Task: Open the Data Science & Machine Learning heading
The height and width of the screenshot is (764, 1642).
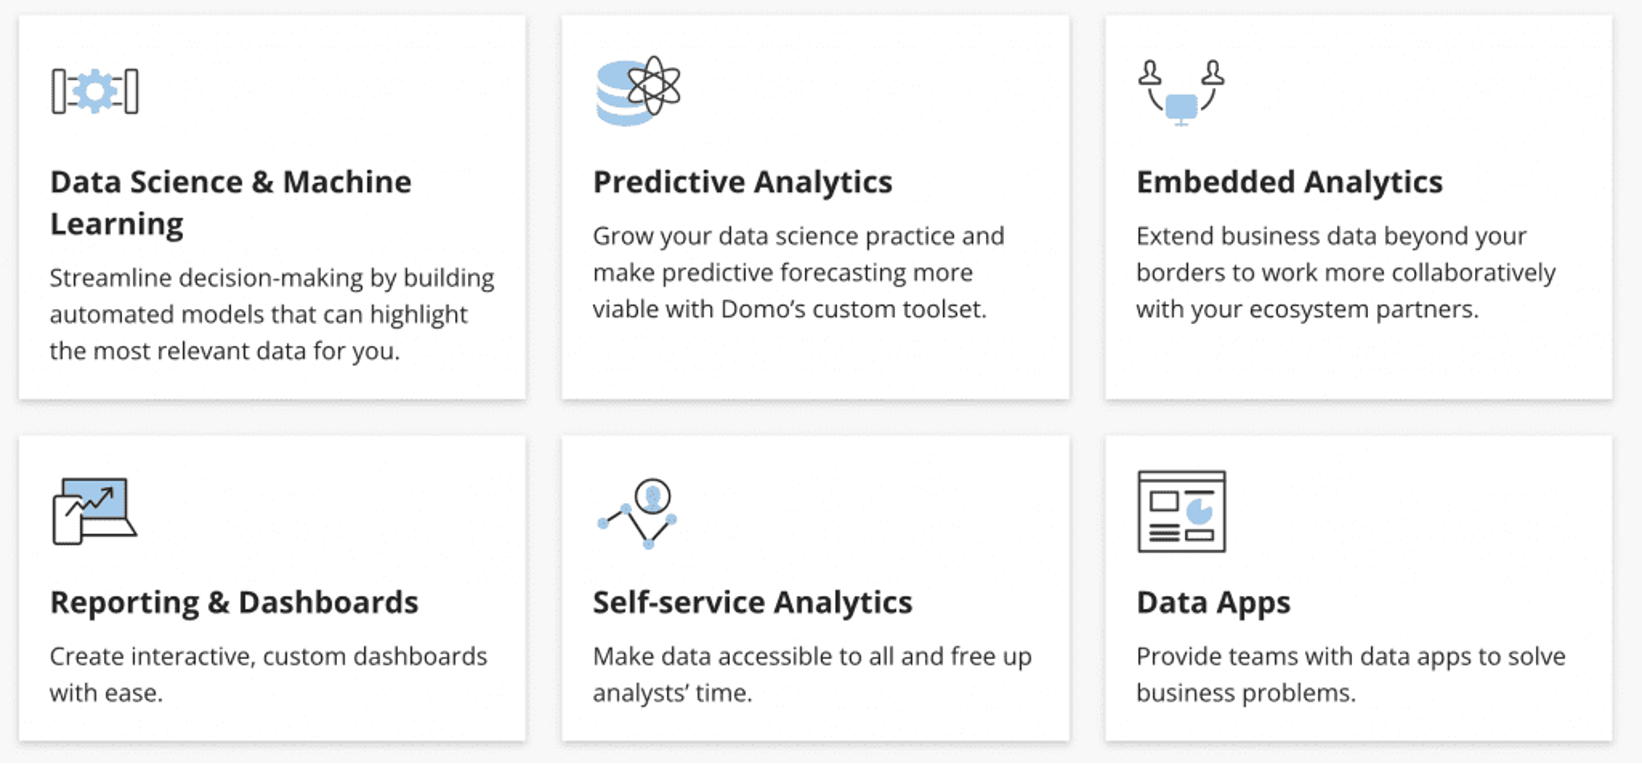Action: [231, 202]
